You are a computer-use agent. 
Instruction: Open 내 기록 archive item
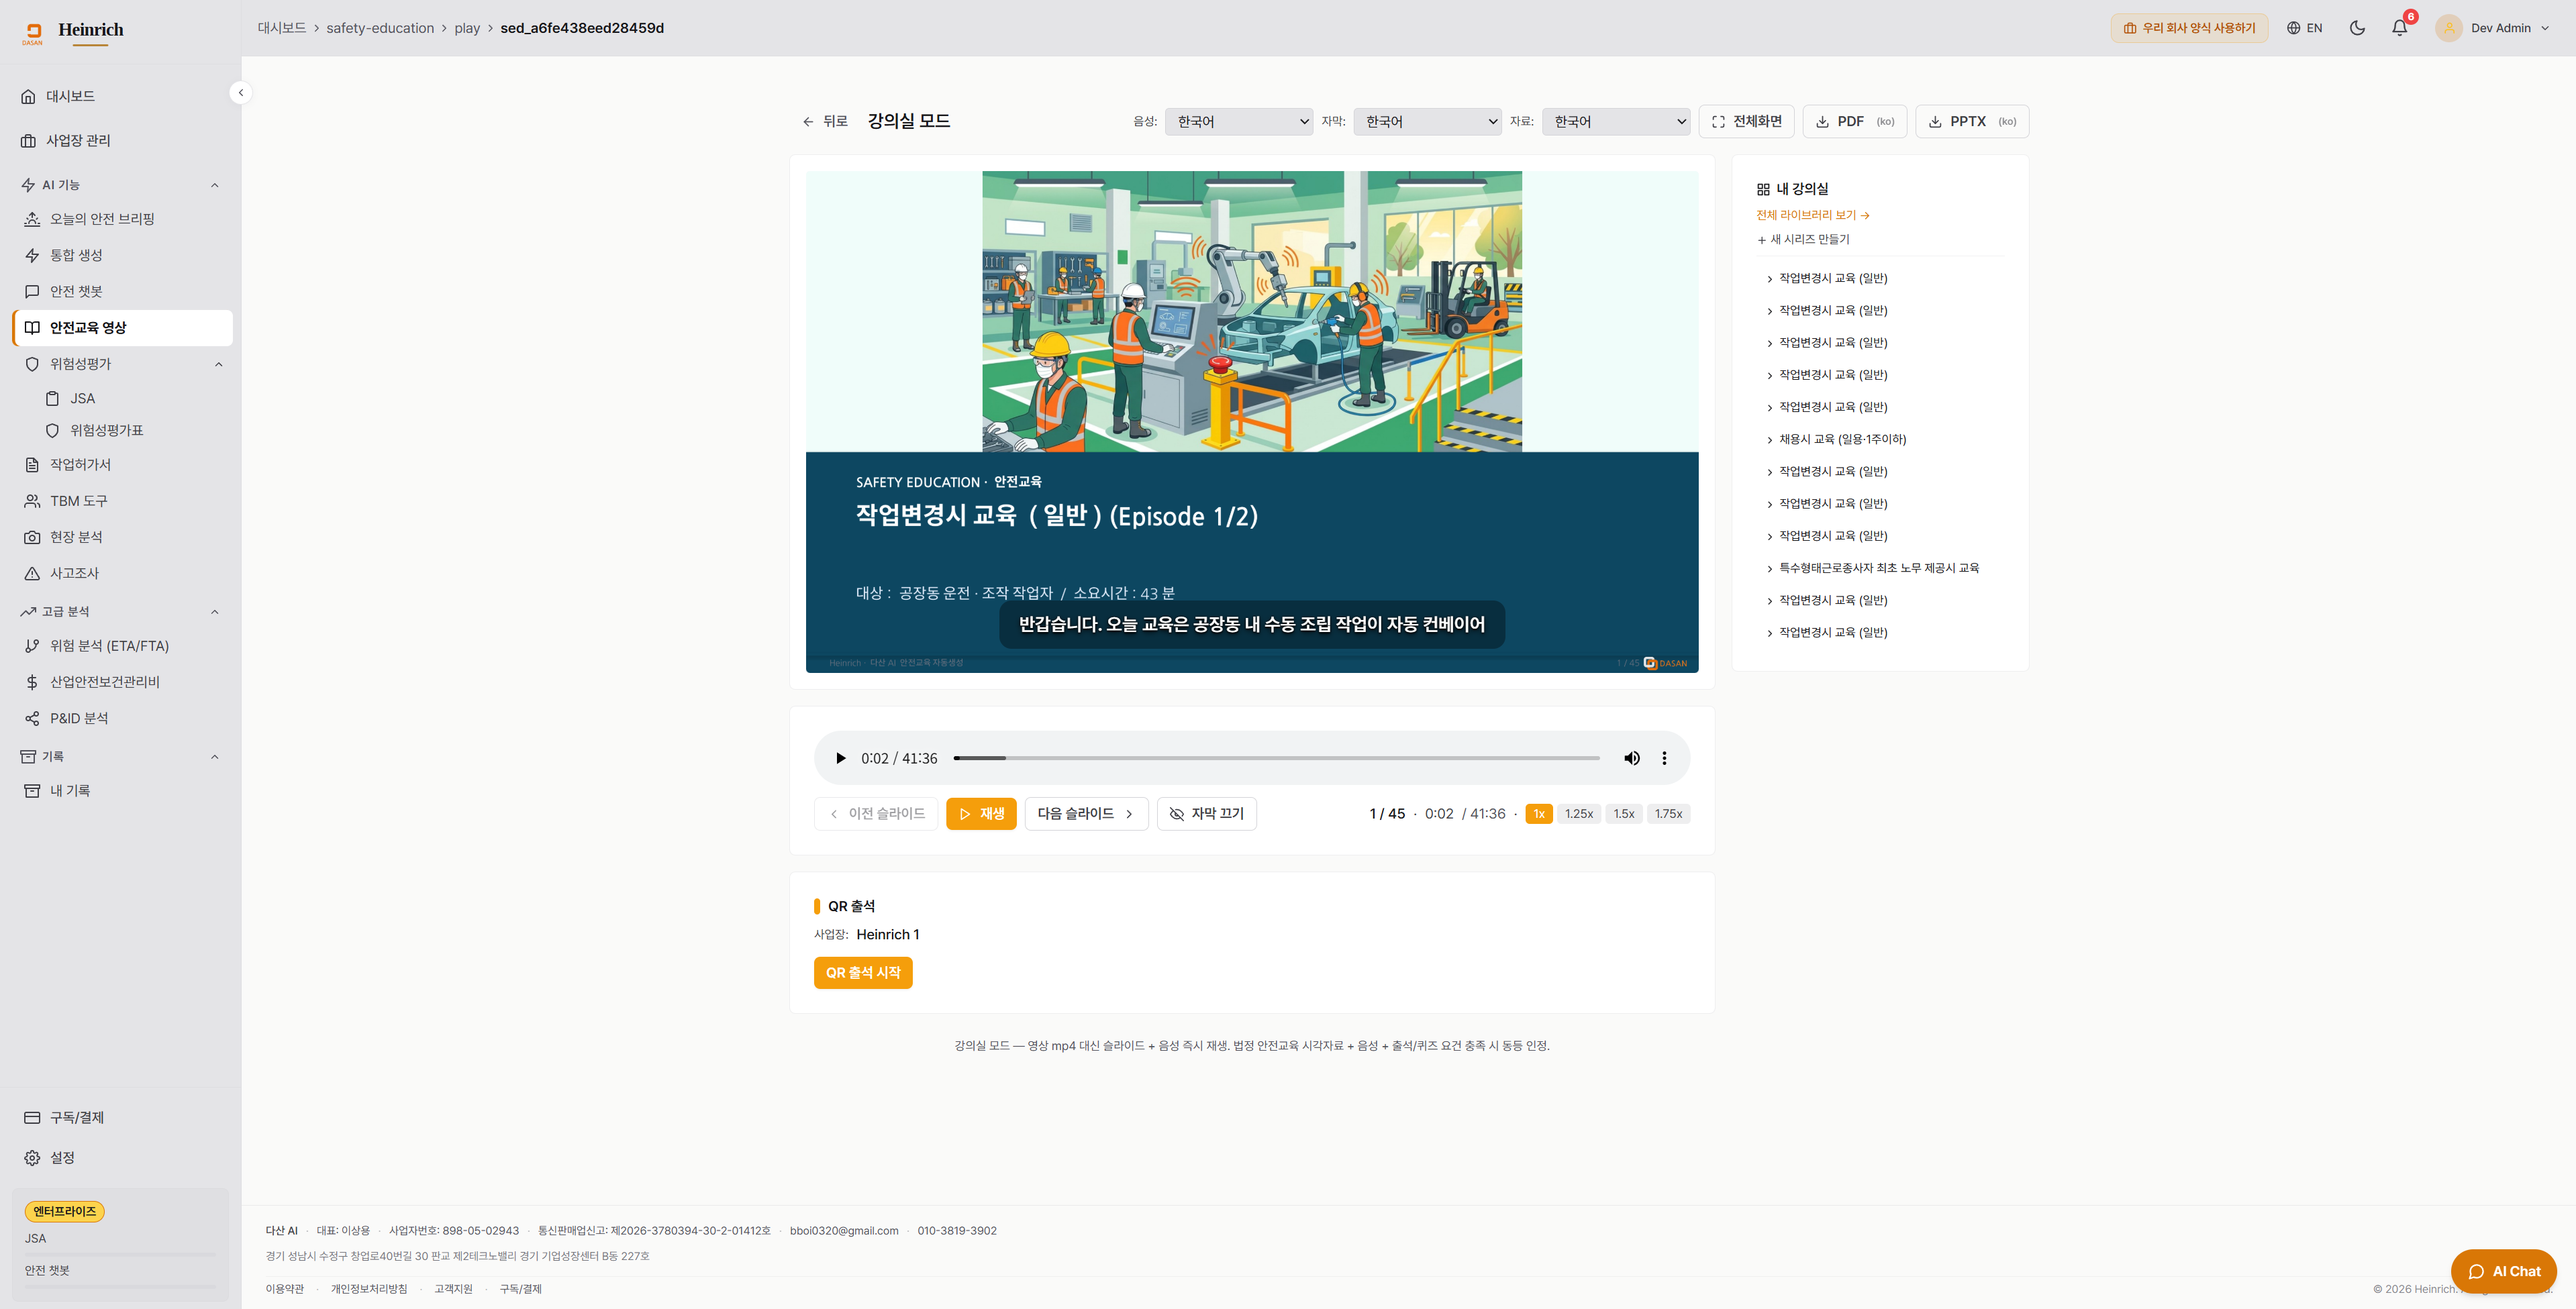click(x=122, y=791)
